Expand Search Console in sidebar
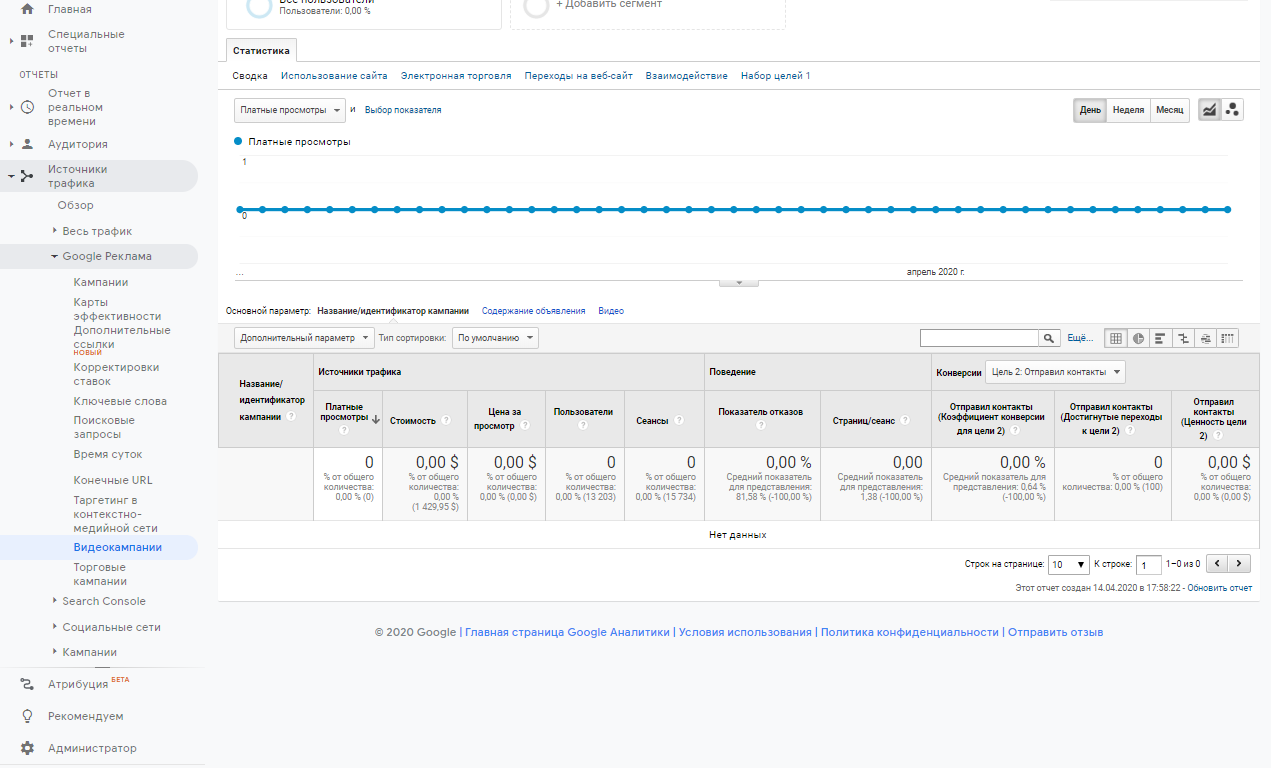Viewport: 1271px width, 768px height. pos(103,601)
